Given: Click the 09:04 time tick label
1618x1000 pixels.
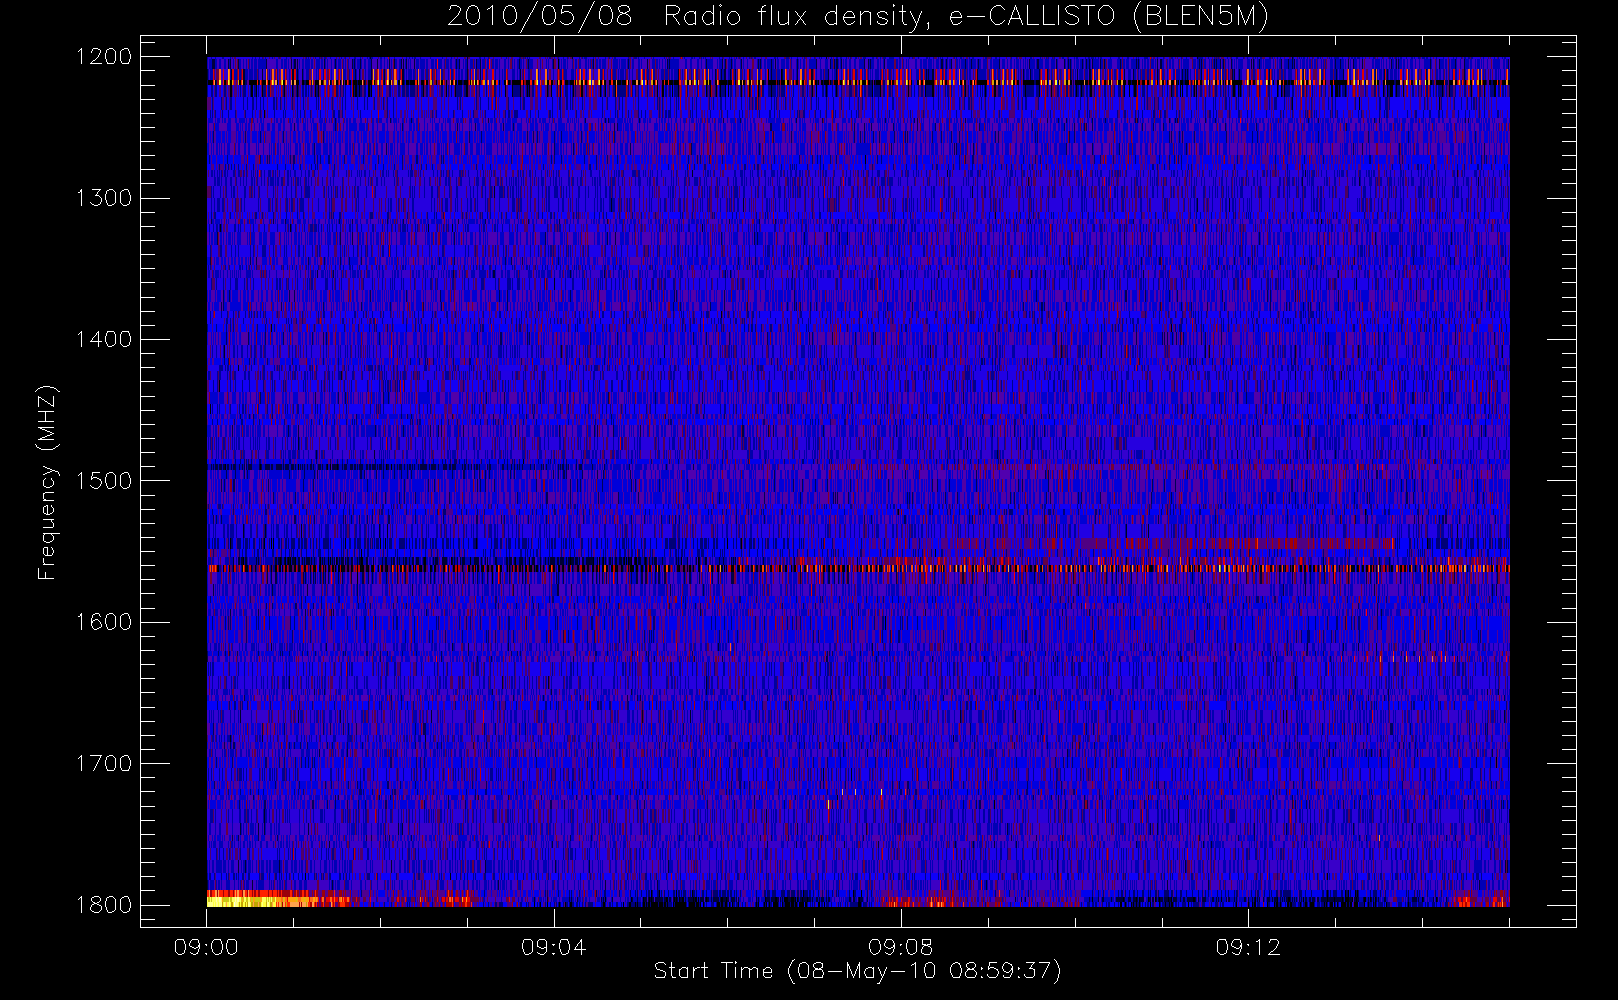Looking at the screenshot, I should (x=553, y=947).
